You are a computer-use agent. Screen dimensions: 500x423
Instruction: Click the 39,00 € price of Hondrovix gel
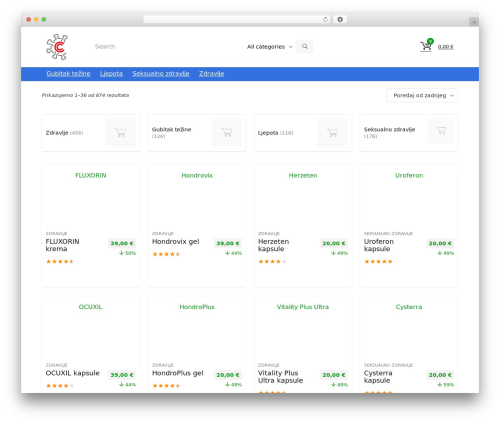click(228, 243)
